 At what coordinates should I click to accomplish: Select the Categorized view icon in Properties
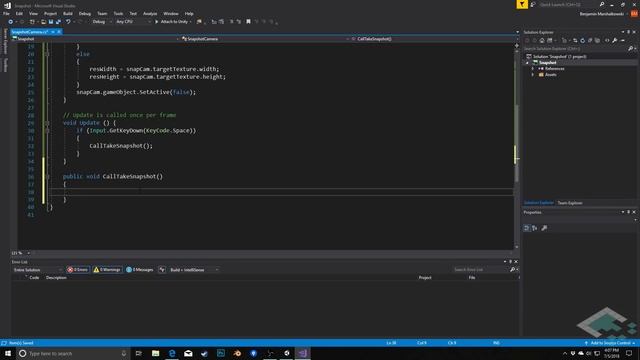pos(527,228)
